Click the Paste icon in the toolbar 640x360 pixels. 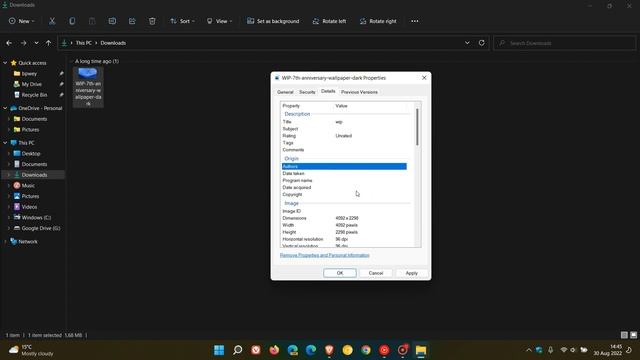tap(92, 21)
